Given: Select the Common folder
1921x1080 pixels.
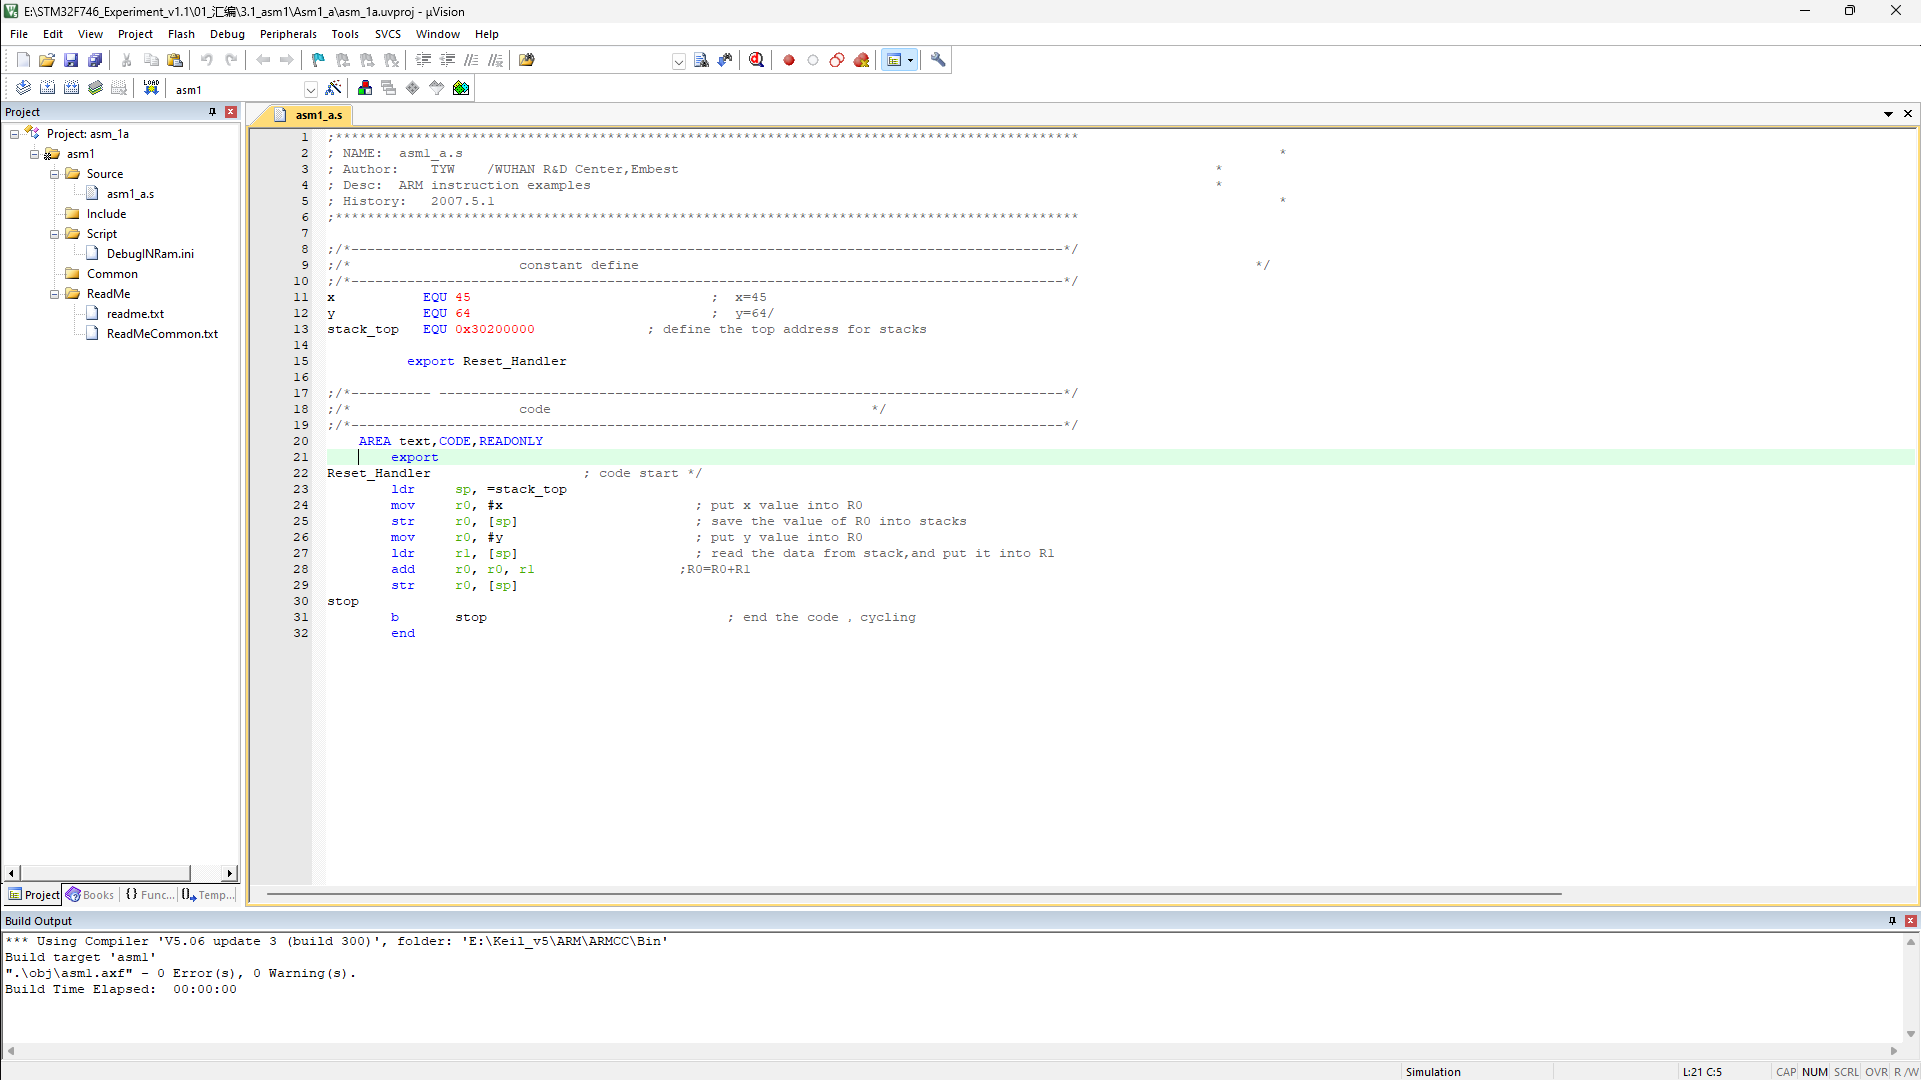Looking at the screenshot, I should 112,274.
